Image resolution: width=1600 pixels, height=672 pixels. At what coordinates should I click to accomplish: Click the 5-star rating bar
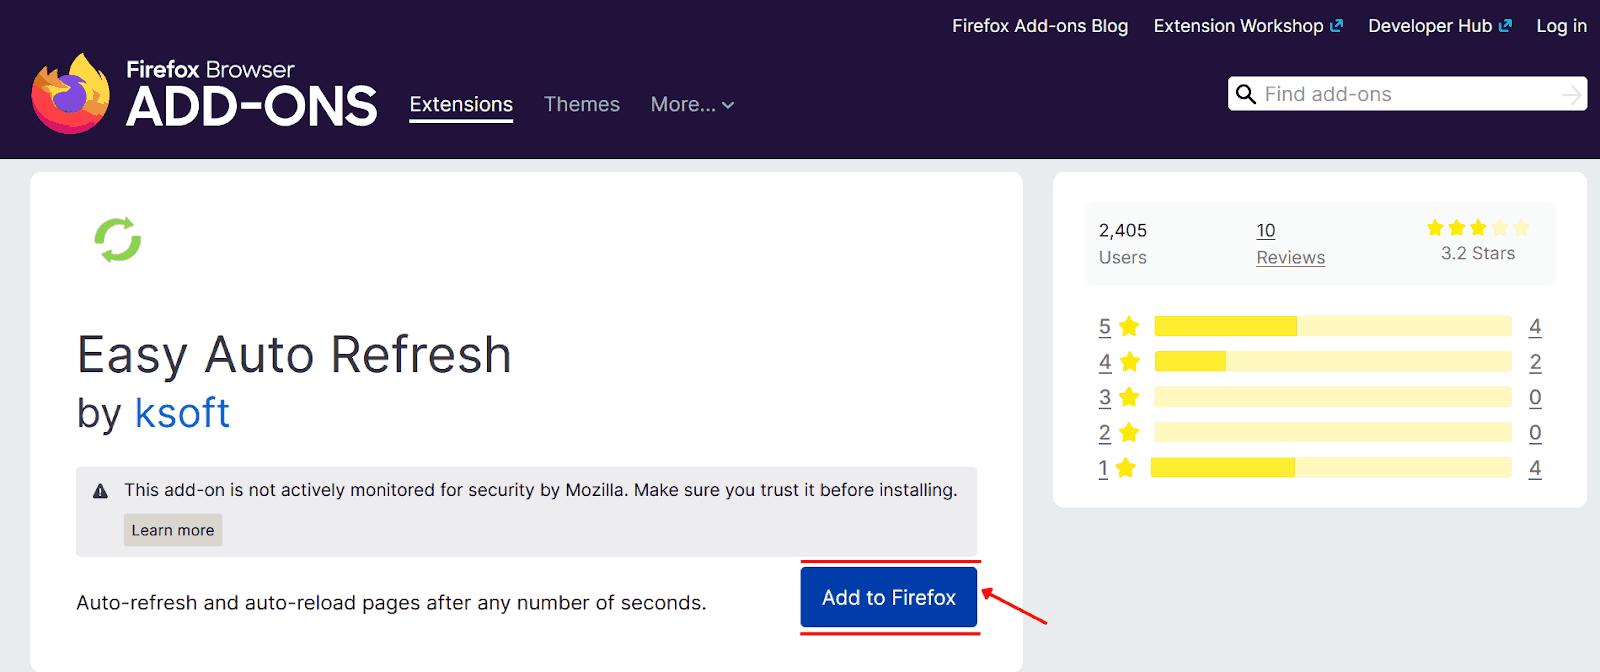tap(1333, 326)
